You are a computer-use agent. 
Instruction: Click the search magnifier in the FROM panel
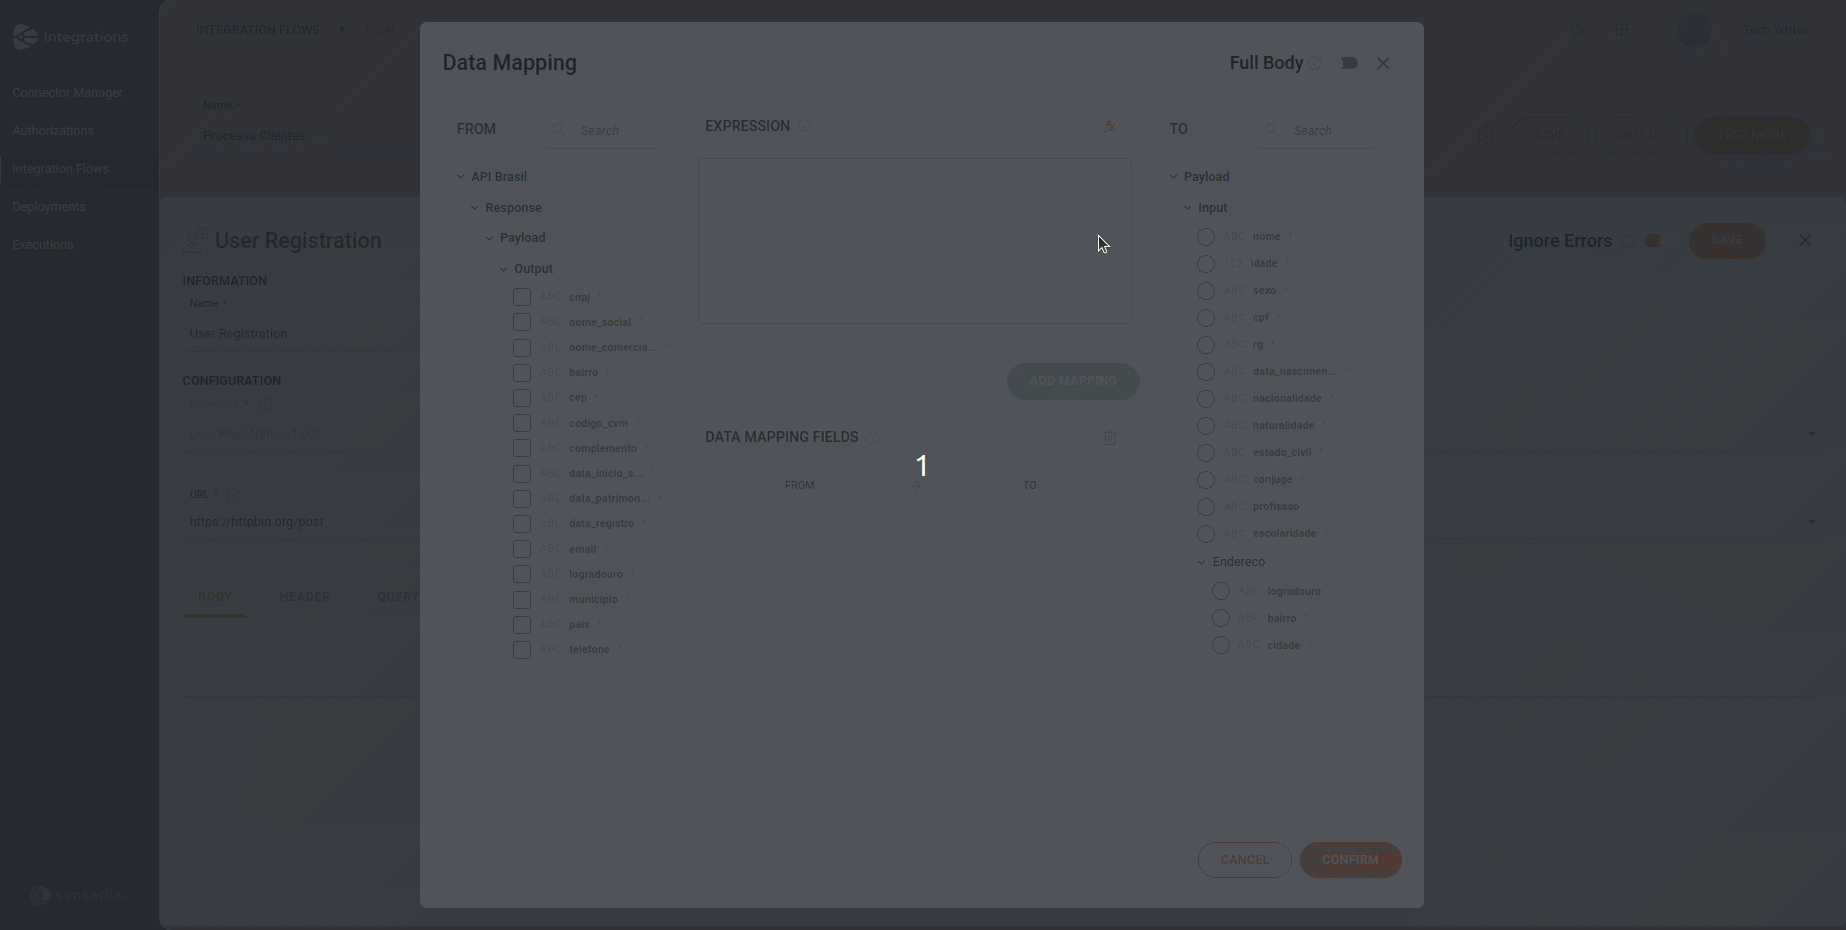[558, 130]
